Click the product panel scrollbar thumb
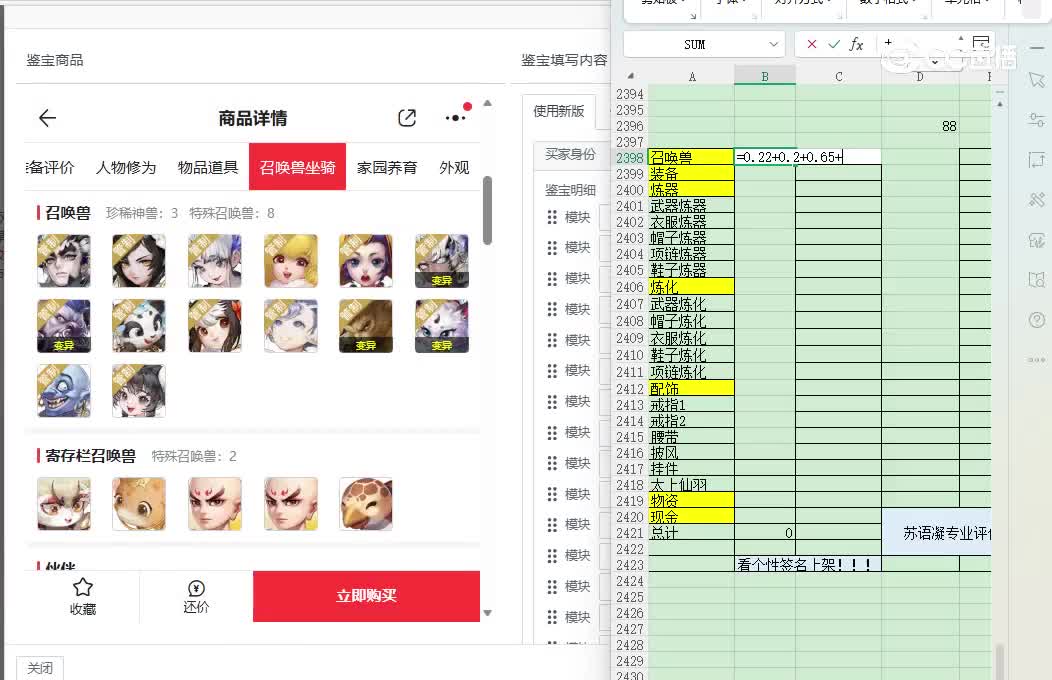 coord(488,210)
